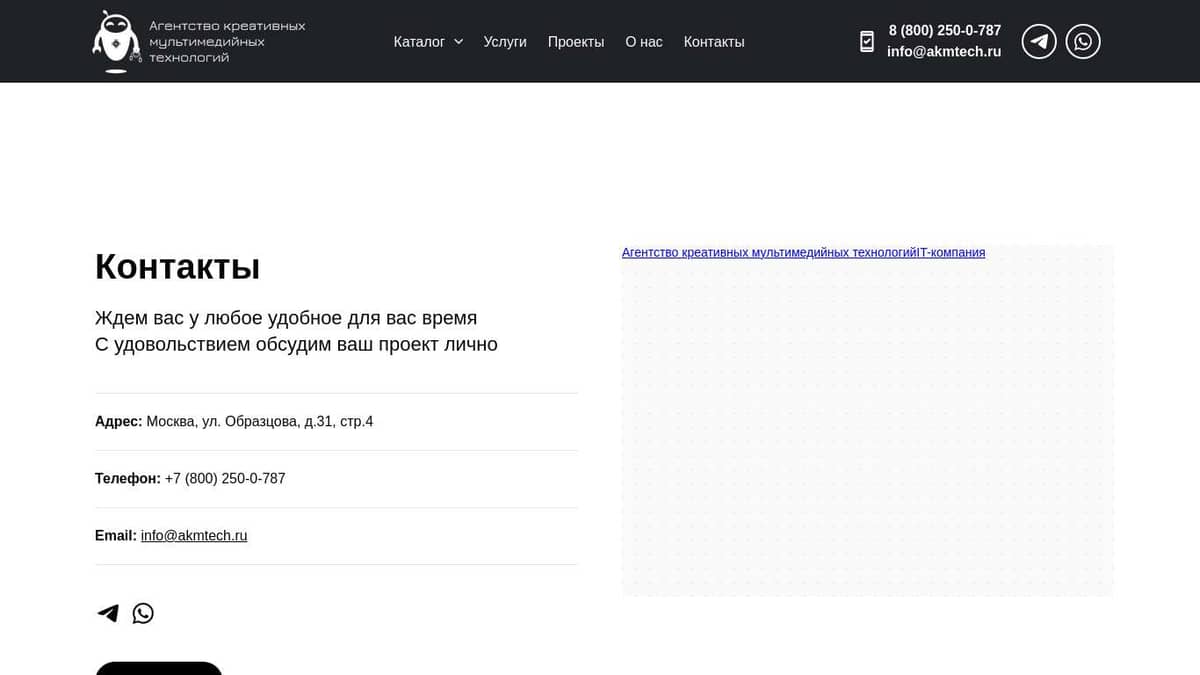Open the Каталог menu item
The image size is (1200, 675).
(x=419, y=42)
